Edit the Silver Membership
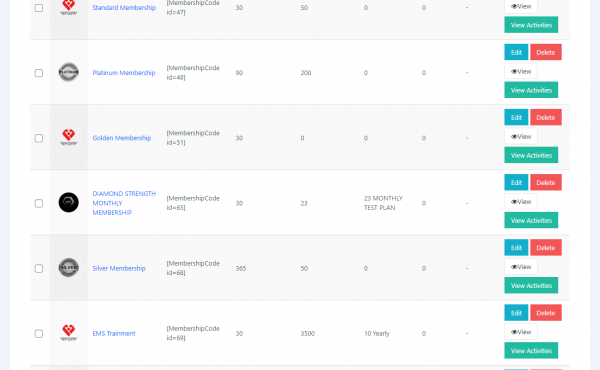Viewport: 600px width, 370px height. click(516, 247)
